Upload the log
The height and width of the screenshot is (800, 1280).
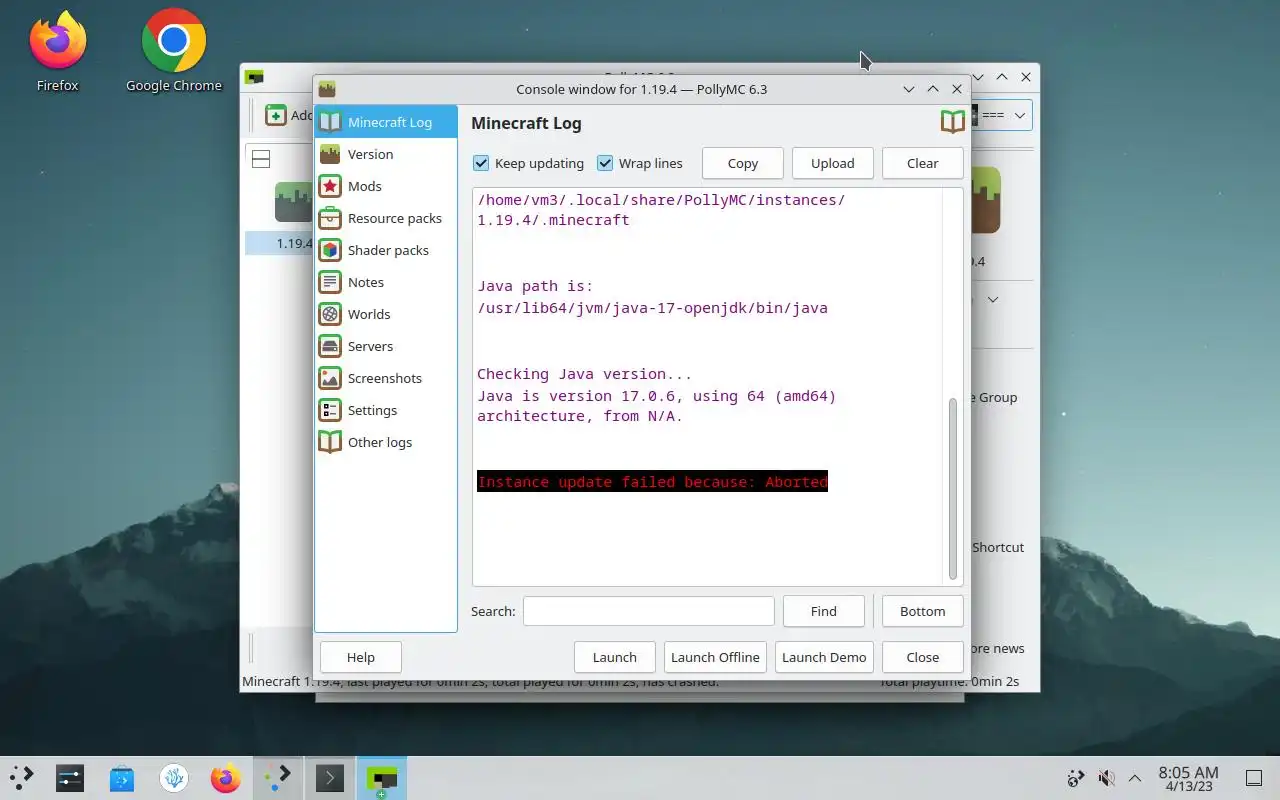(x=833, y=163)
